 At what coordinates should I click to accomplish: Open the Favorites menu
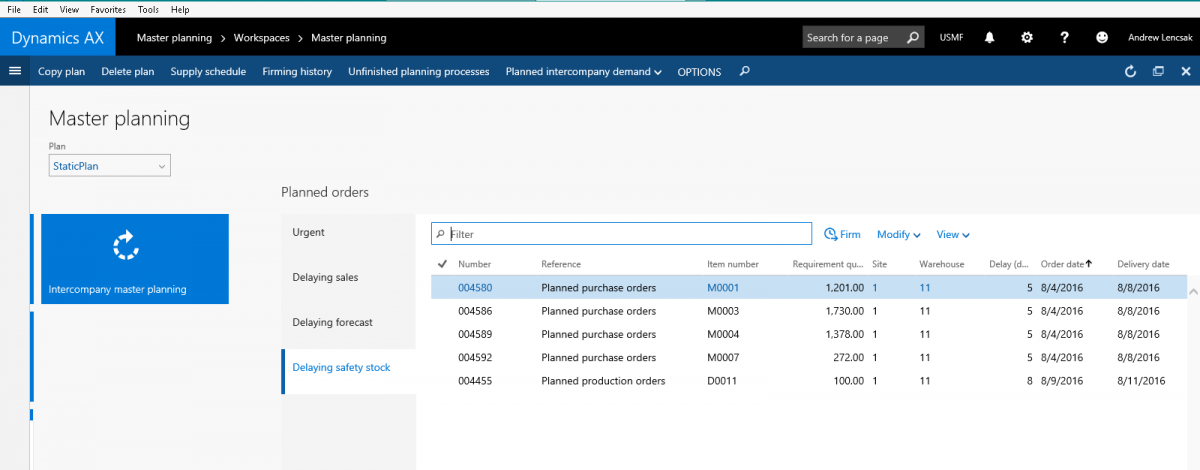pyautogui.click(x=108, y=9)
